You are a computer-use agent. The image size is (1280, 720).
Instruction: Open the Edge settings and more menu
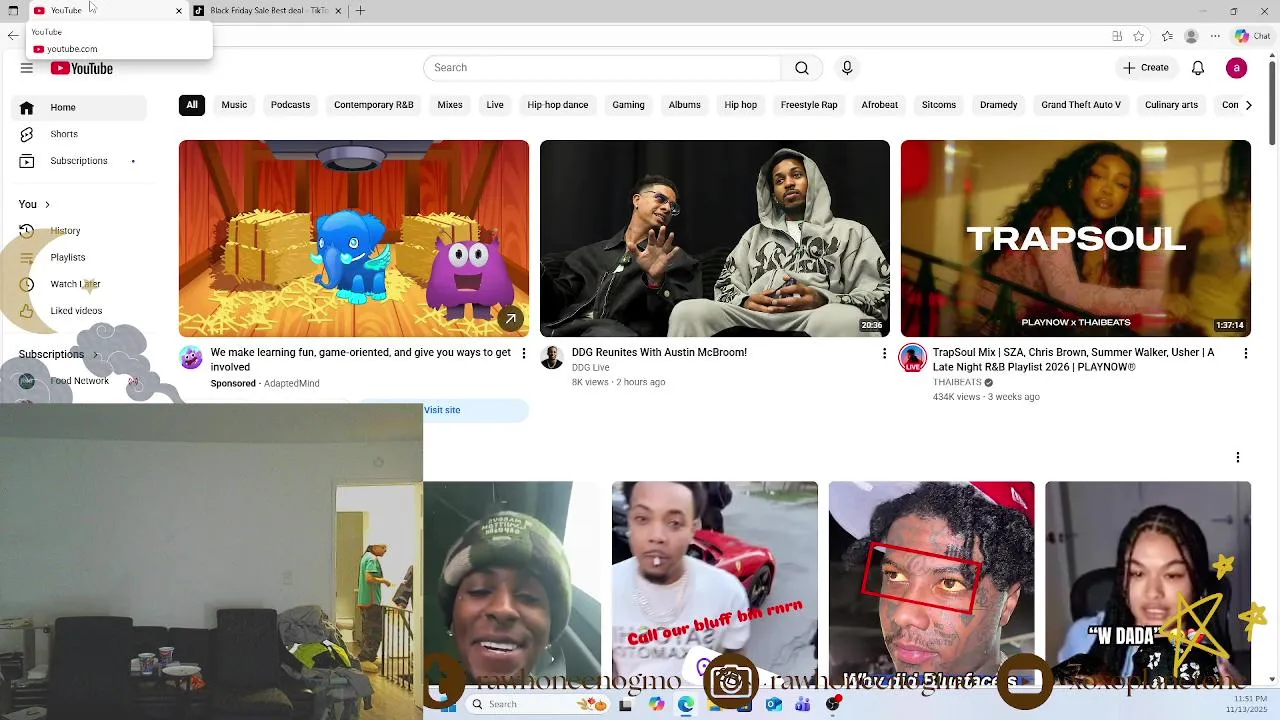[1215, 36]
